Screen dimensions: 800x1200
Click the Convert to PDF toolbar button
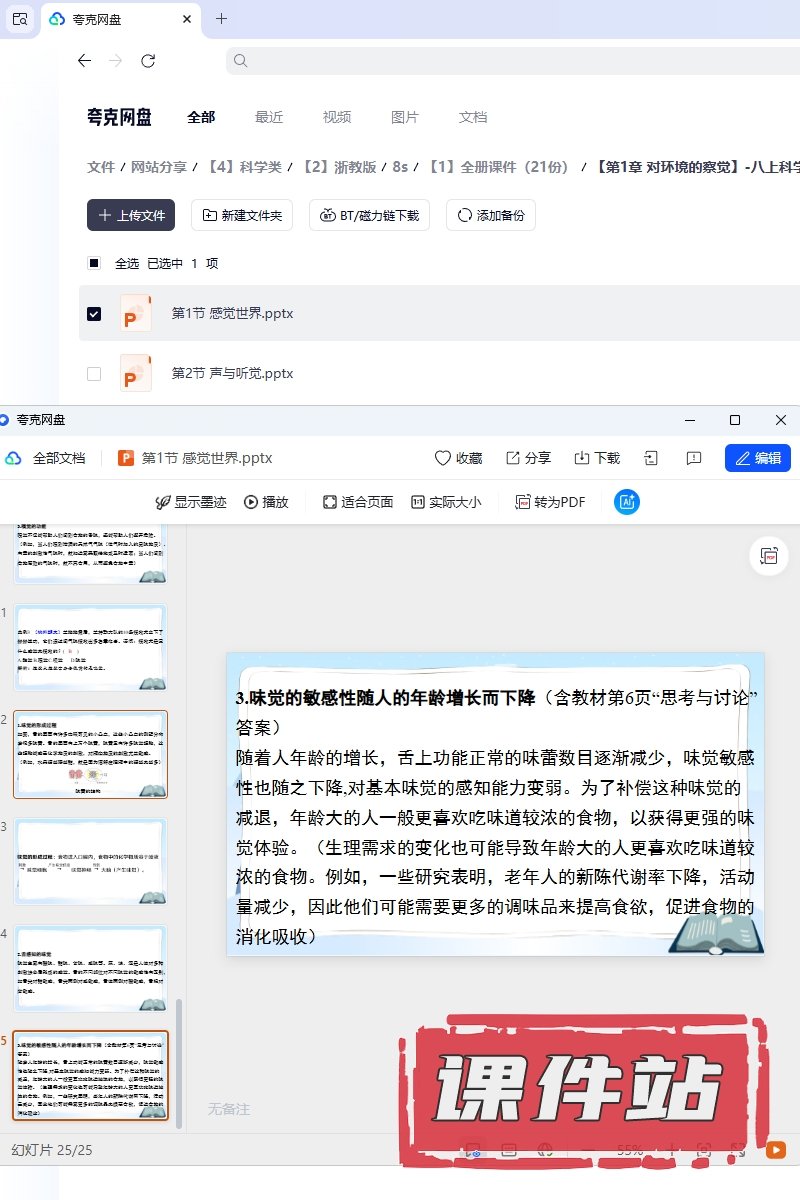pos(550,502)
